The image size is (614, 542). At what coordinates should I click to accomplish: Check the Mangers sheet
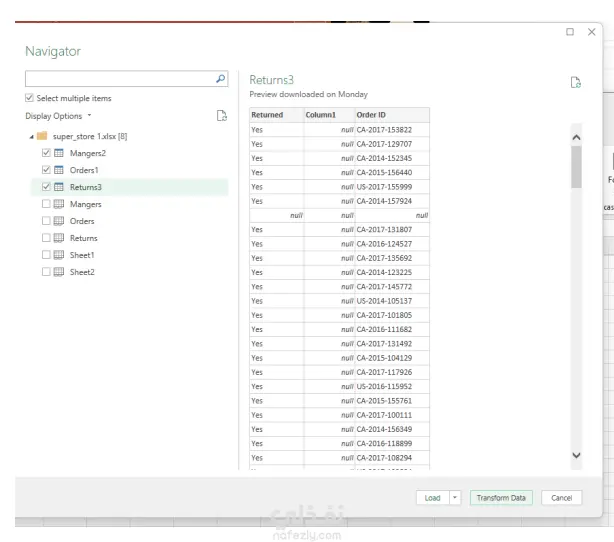point(46,204)
